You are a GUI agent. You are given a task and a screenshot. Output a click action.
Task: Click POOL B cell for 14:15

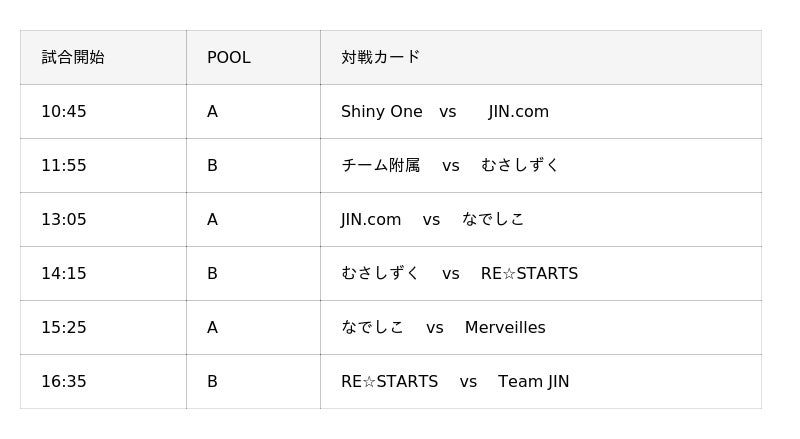pos(212,274)
